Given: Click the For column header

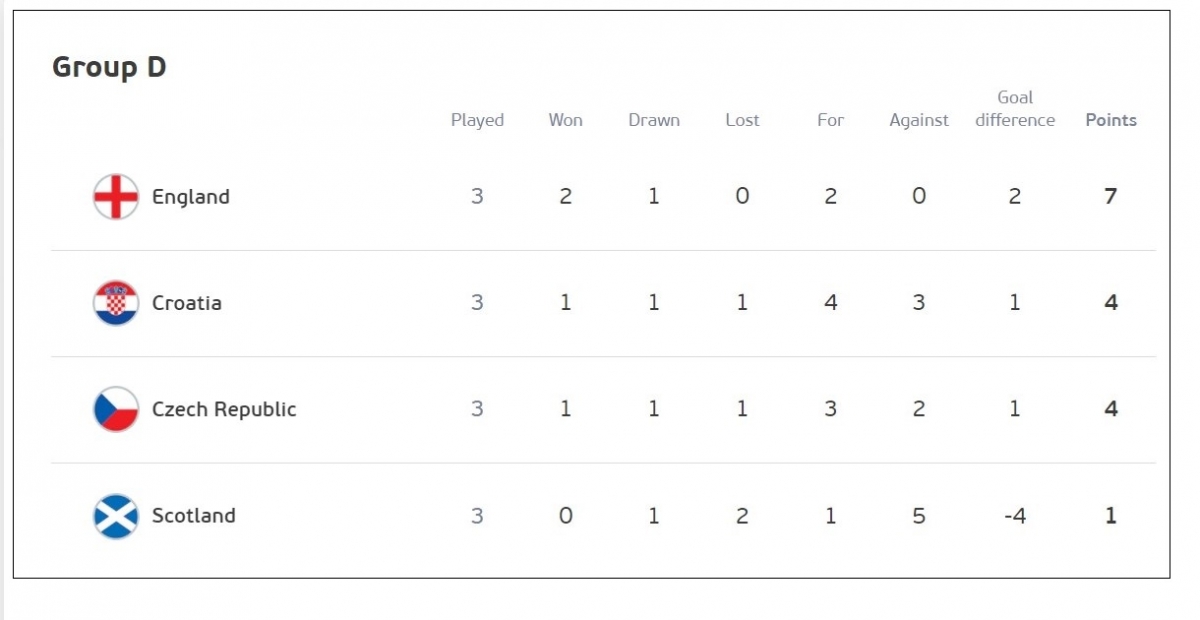Looking at the screenshot, I should 830,120.
